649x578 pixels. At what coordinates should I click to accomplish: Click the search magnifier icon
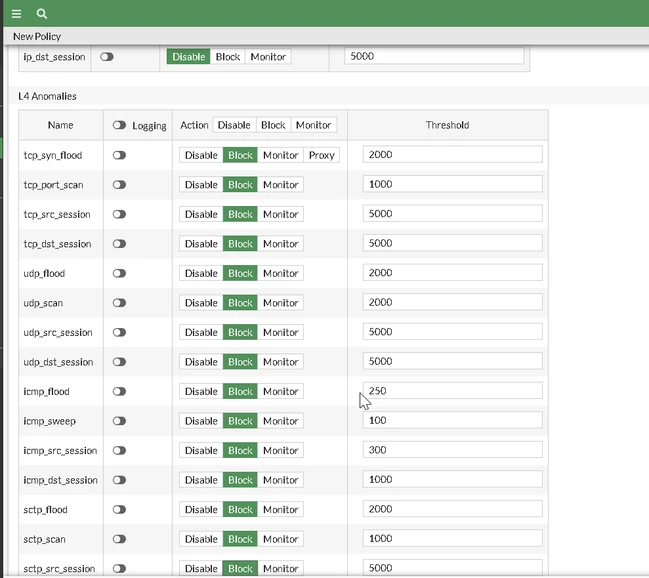[x=41, y=14]
